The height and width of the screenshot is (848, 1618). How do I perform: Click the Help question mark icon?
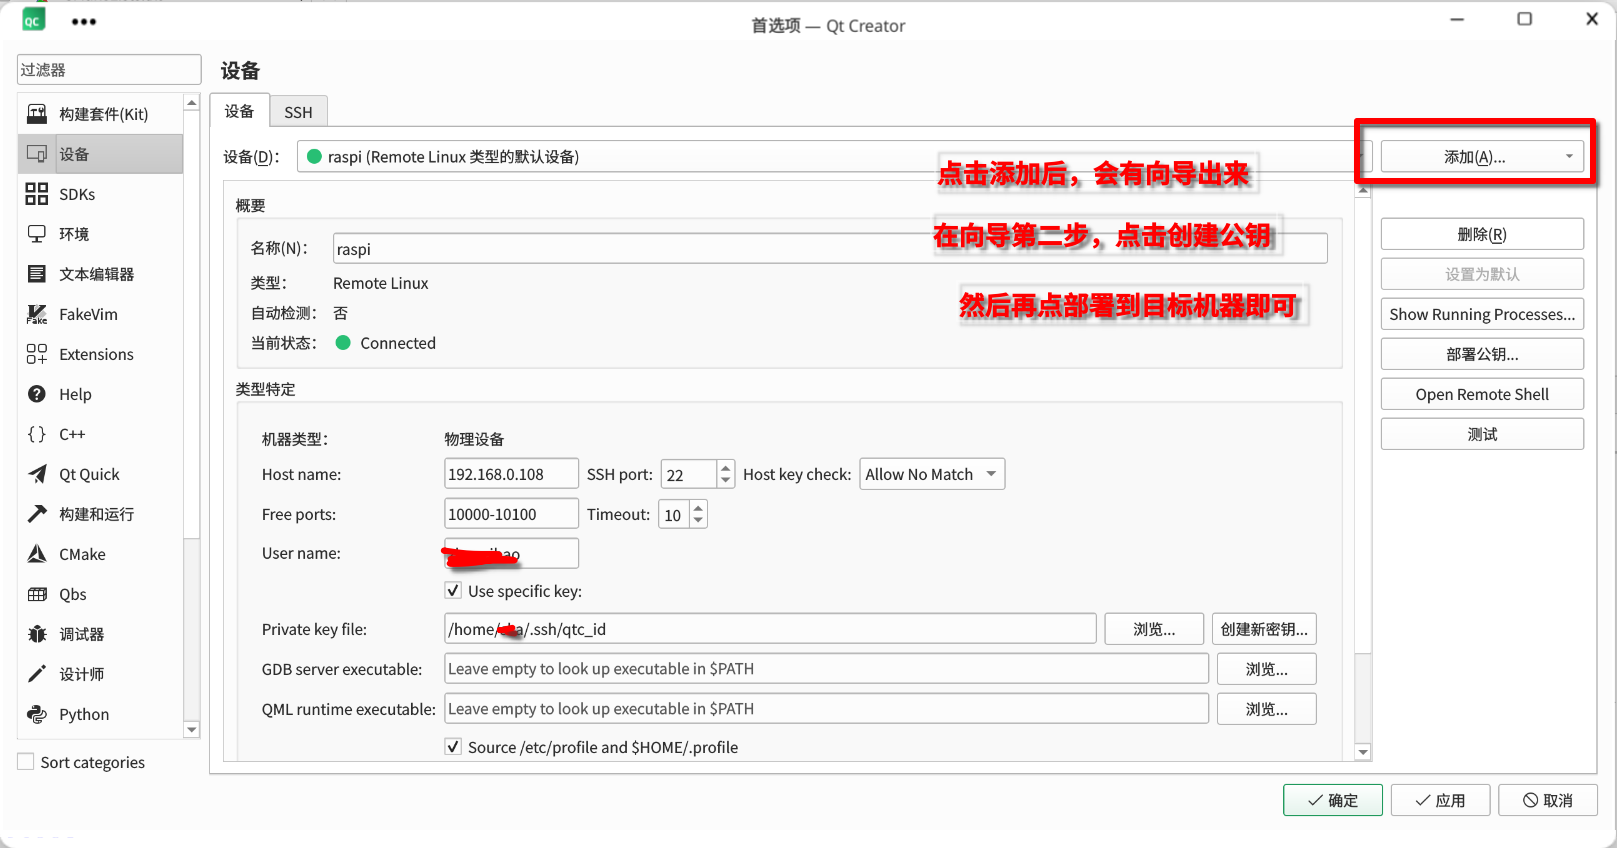[x=37, y=394]
